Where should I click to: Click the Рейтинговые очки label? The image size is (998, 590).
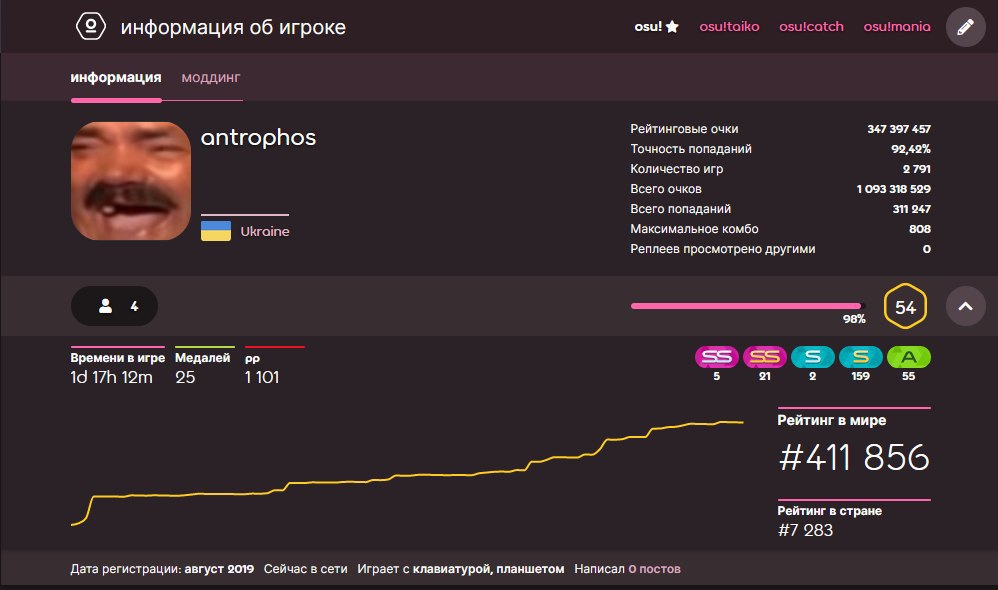(x=684, y=129)
